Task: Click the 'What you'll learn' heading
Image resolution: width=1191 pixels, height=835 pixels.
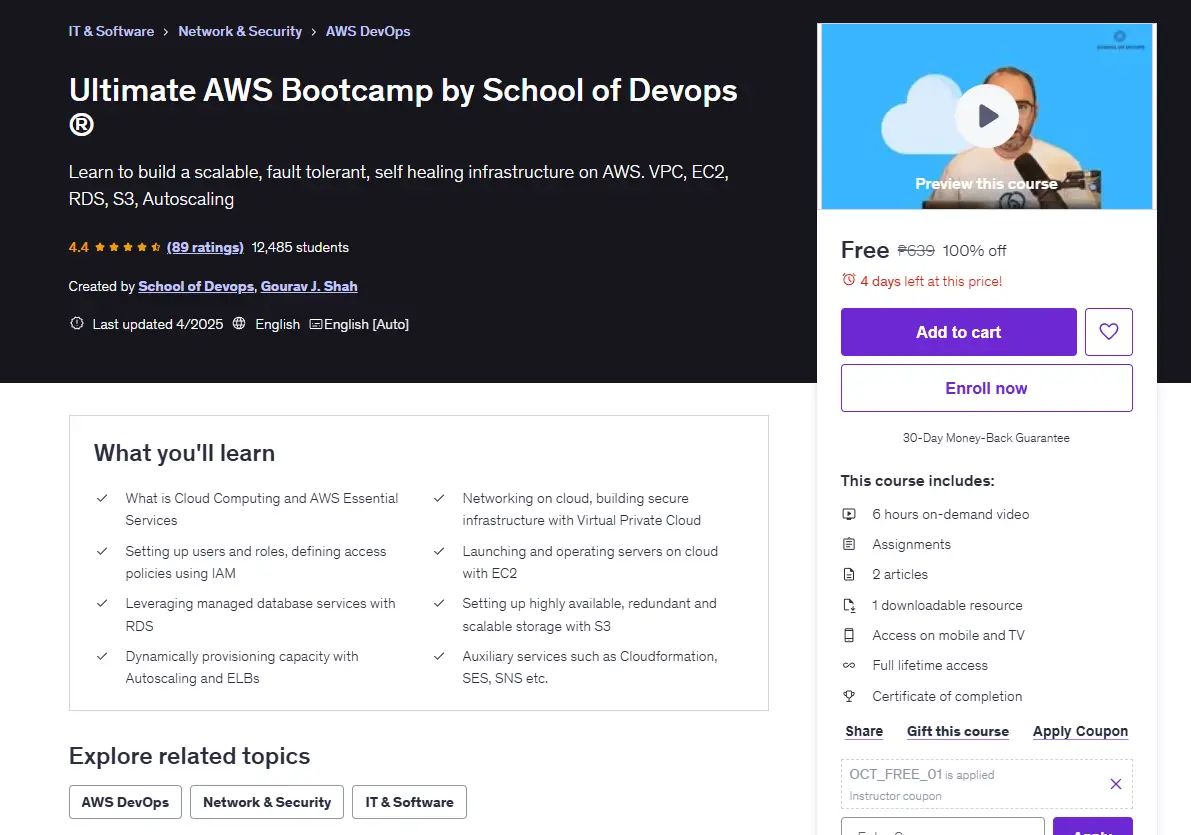Action: [x=185, y=453]
